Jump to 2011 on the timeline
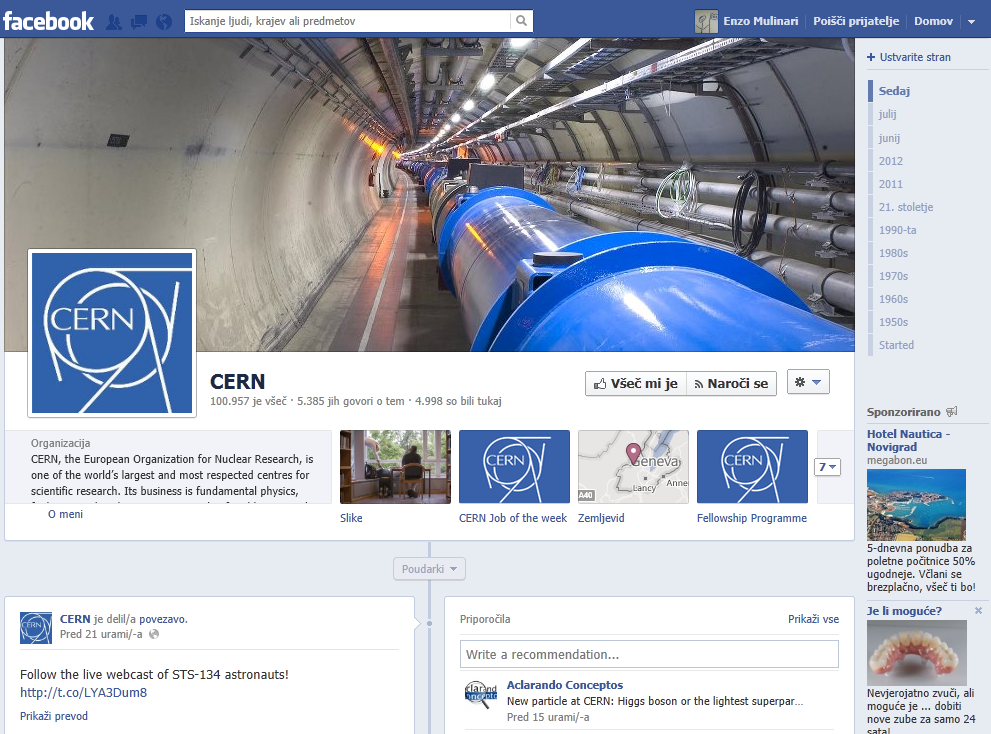 890,184
